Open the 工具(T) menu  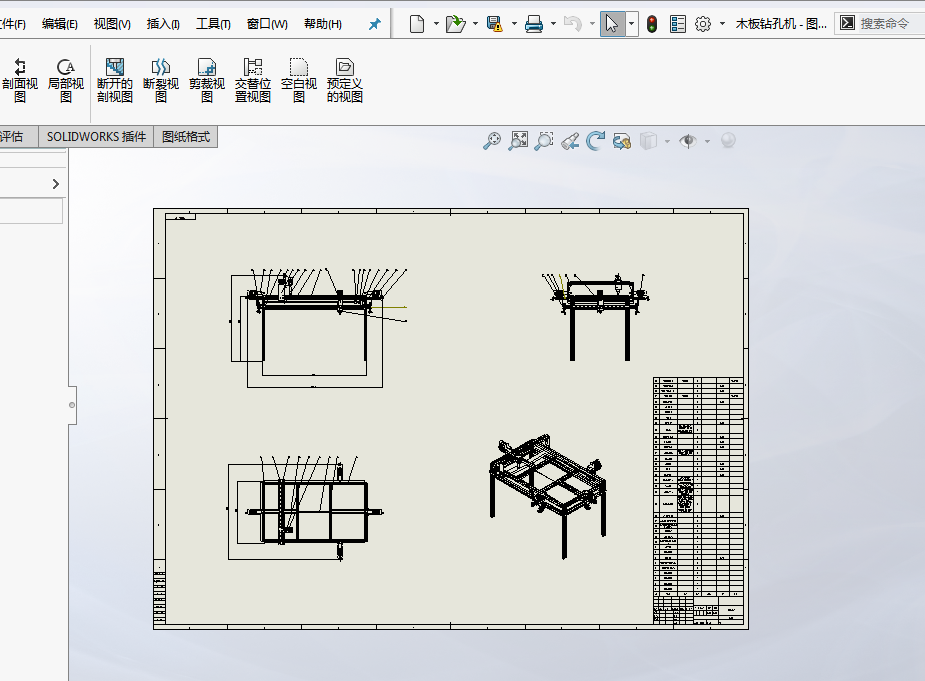213,24
